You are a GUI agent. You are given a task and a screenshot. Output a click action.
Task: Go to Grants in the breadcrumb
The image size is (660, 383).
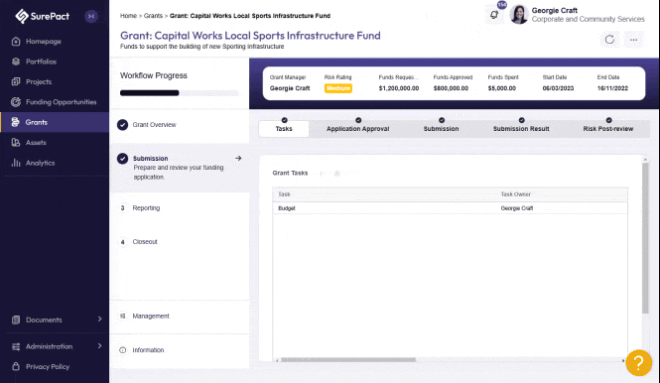(153, 16)
